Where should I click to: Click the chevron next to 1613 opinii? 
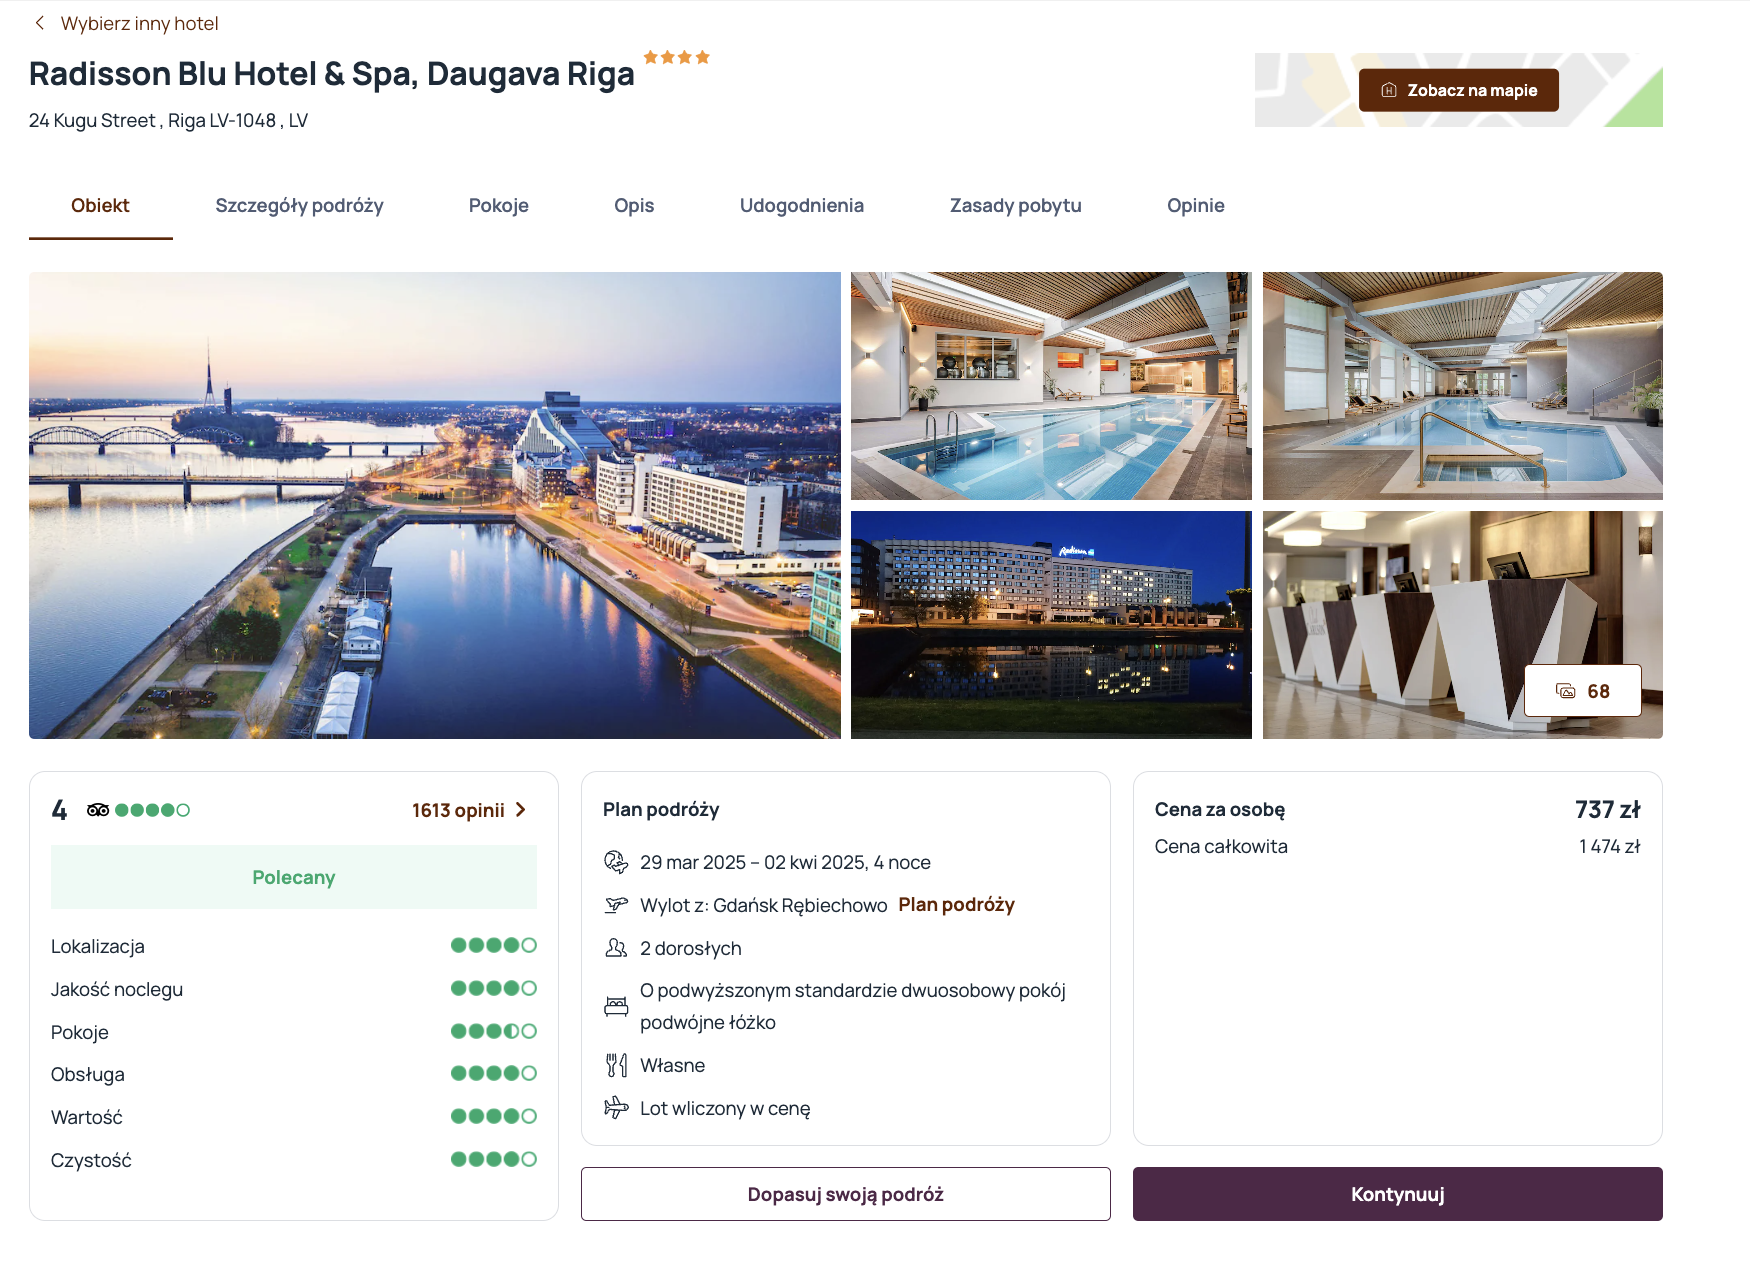click(x=521, y=810)
